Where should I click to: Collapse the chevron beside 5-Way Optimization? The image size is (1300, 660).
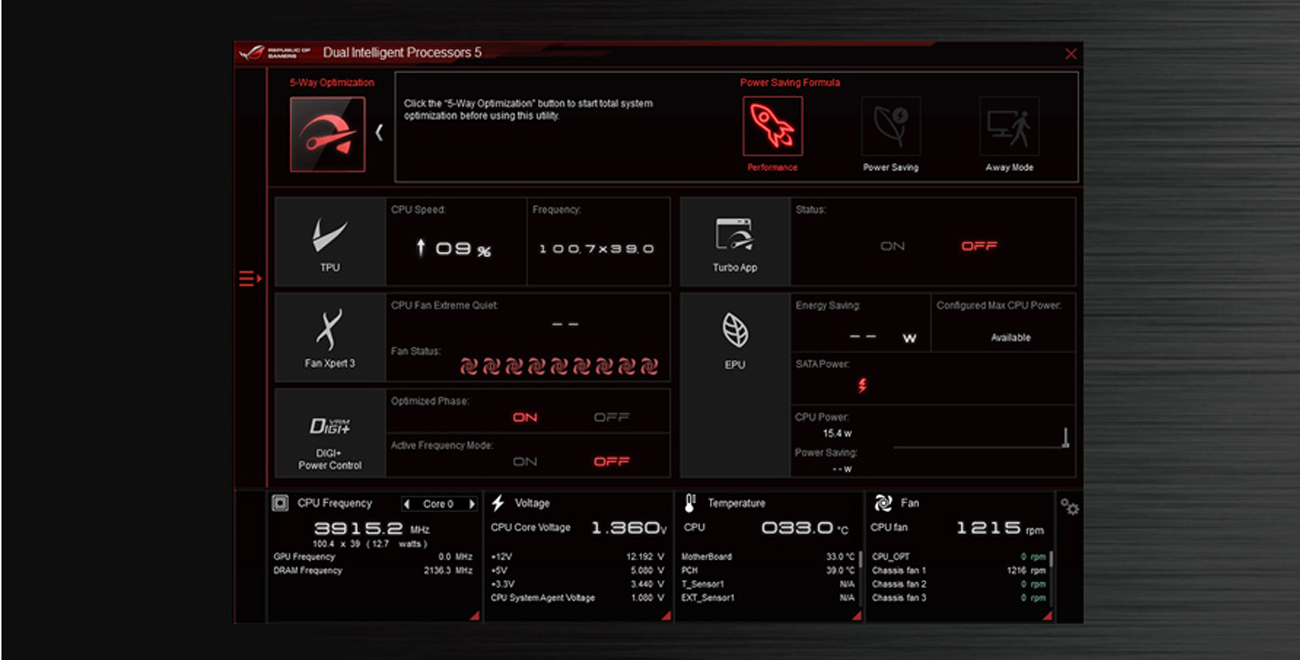(379, 132)
